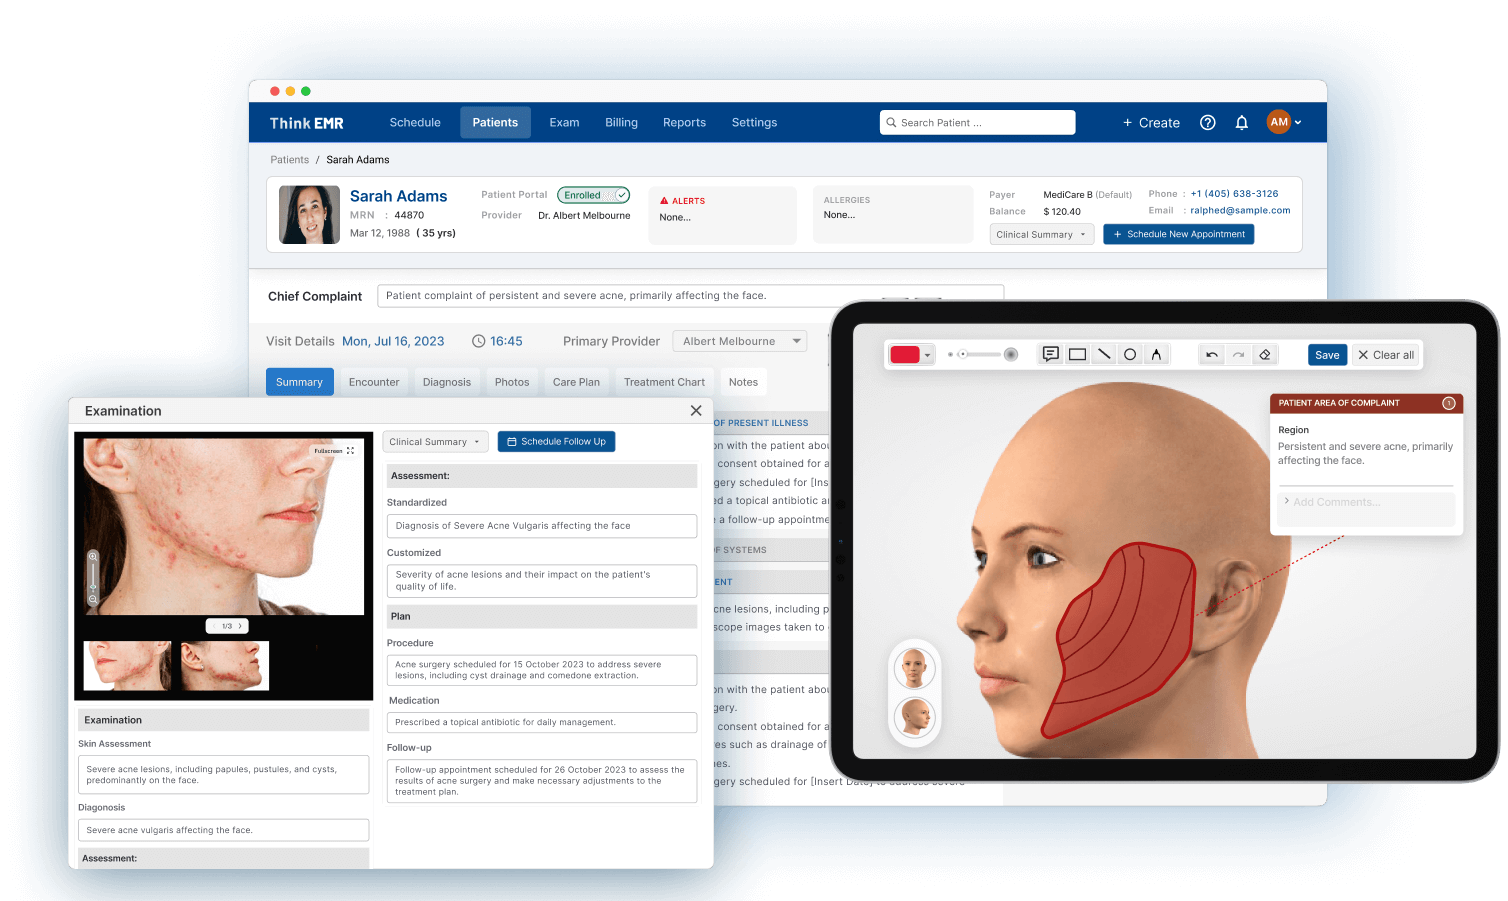Toggle Patient Portal Enrolled status
This screenshot has width=1508, height=901.
point(593,195)
